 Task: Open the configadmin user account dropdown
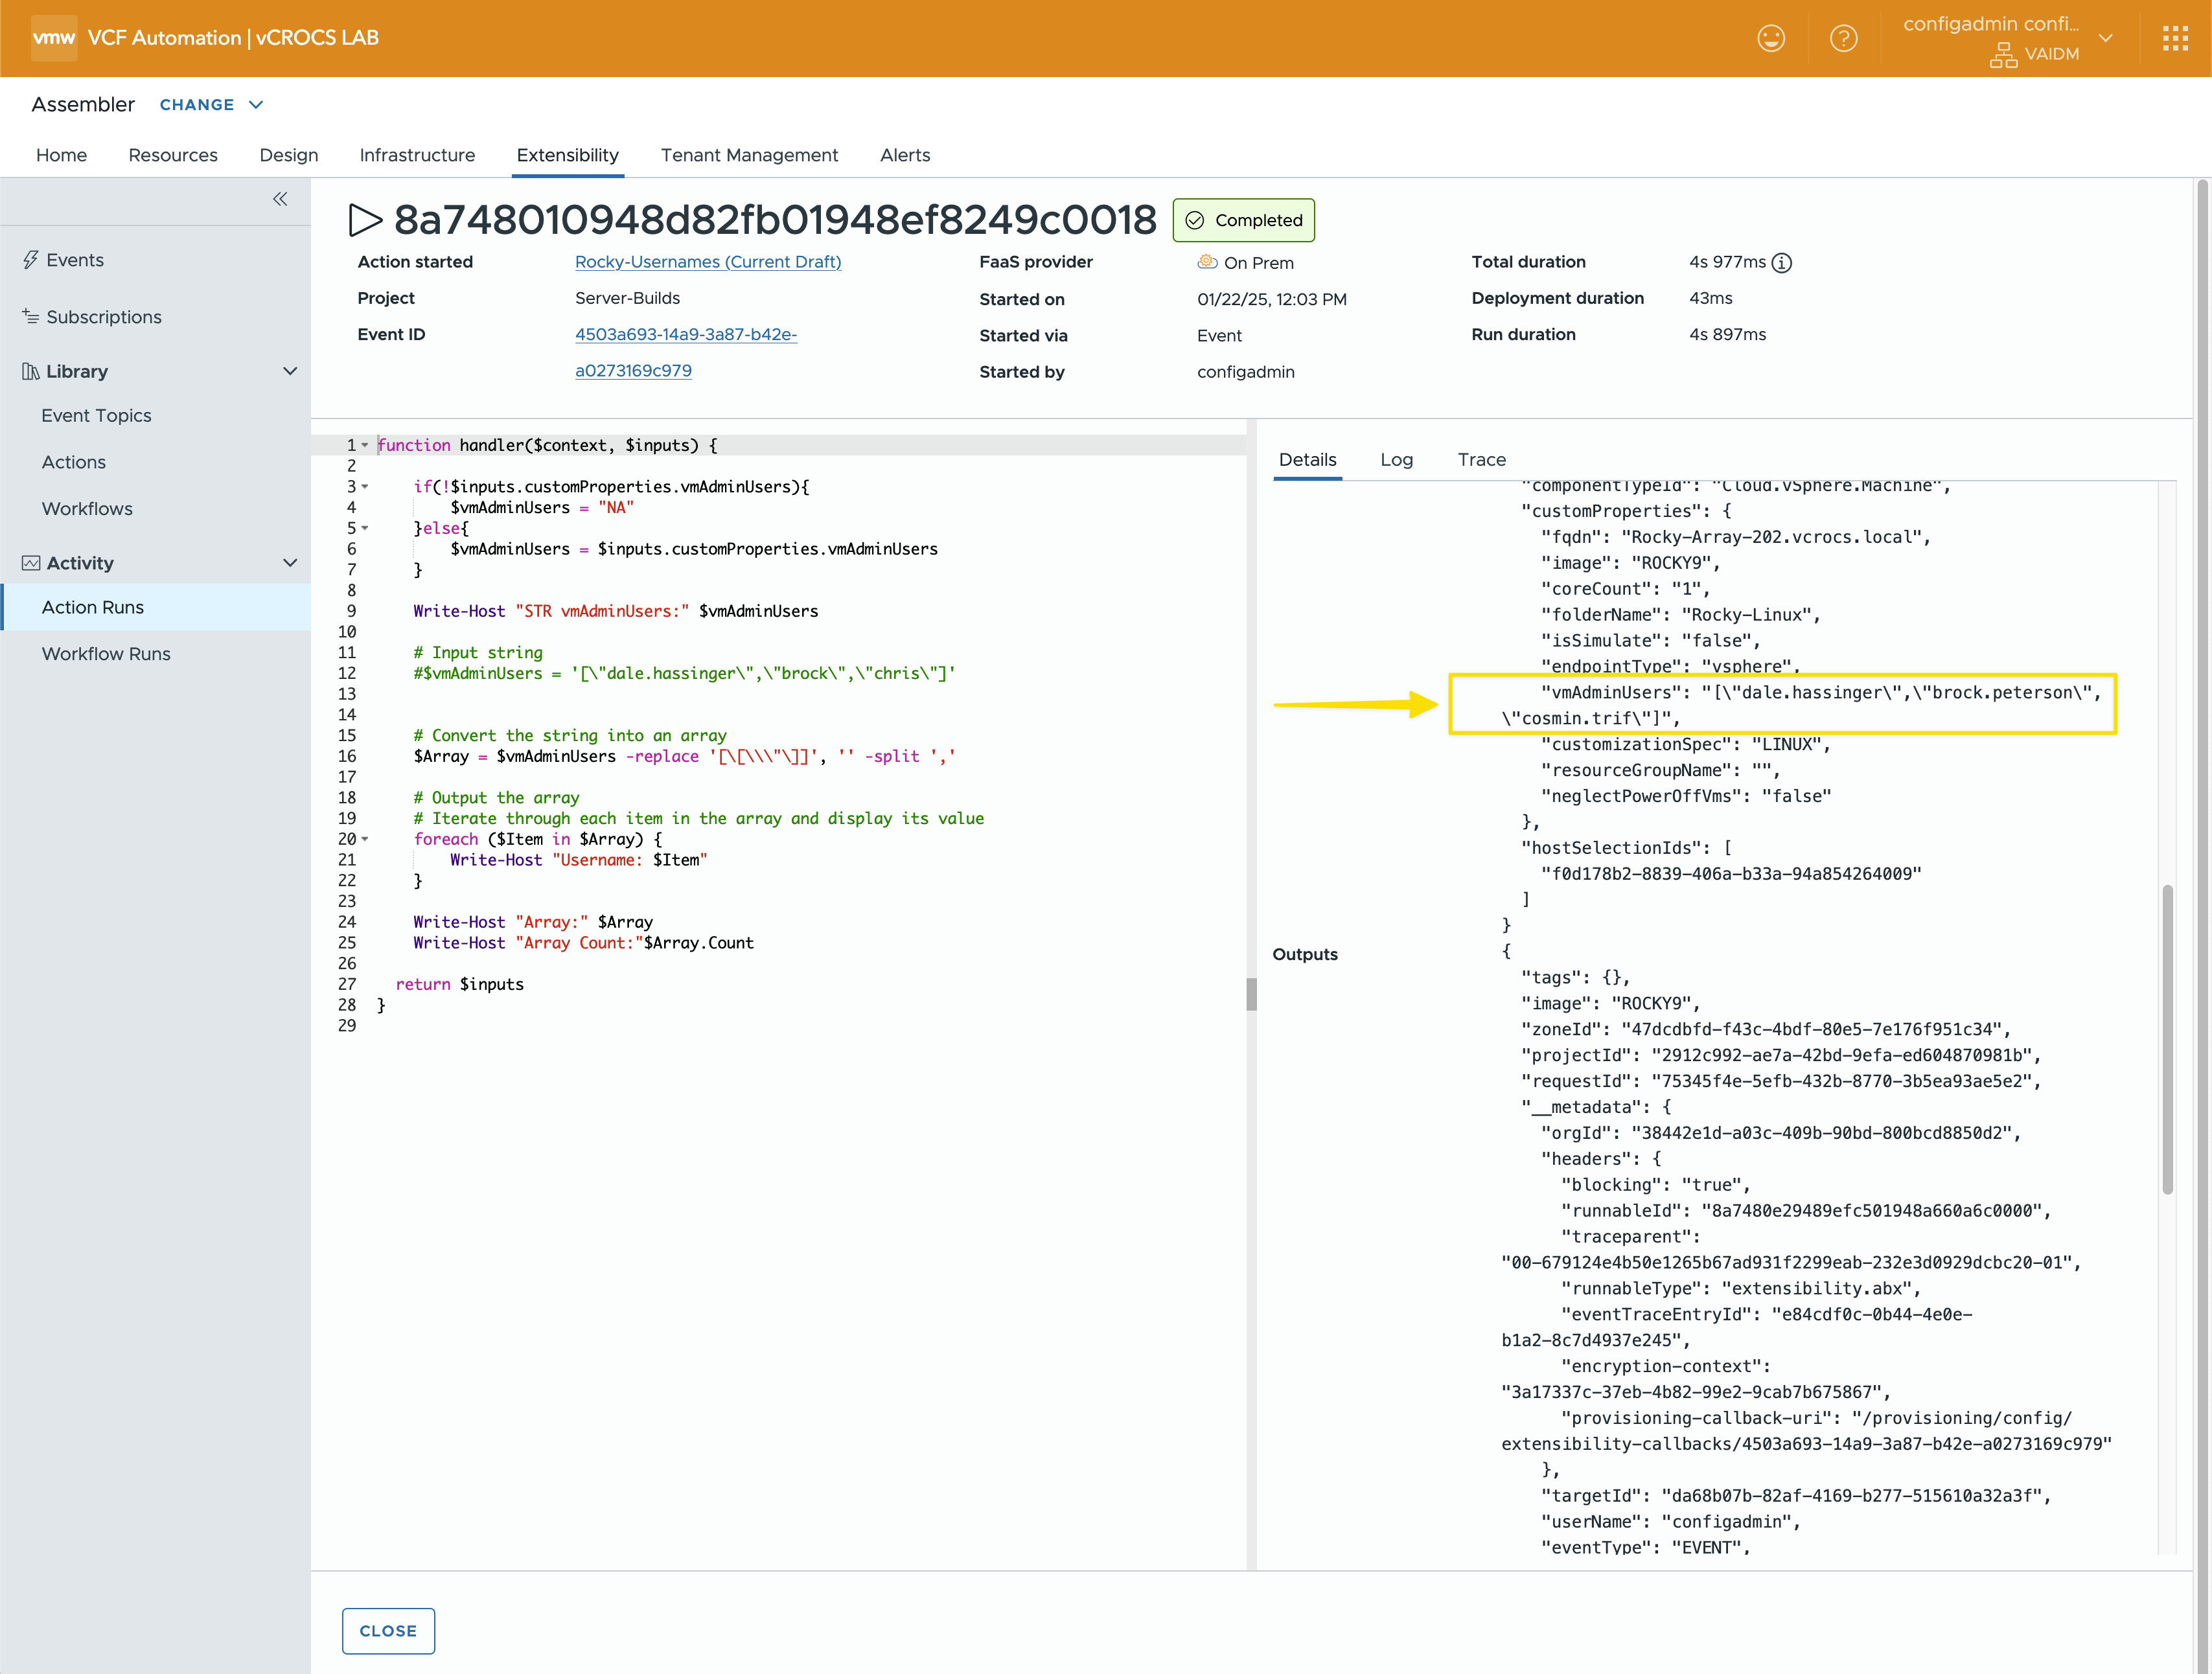pos(2105,38)
